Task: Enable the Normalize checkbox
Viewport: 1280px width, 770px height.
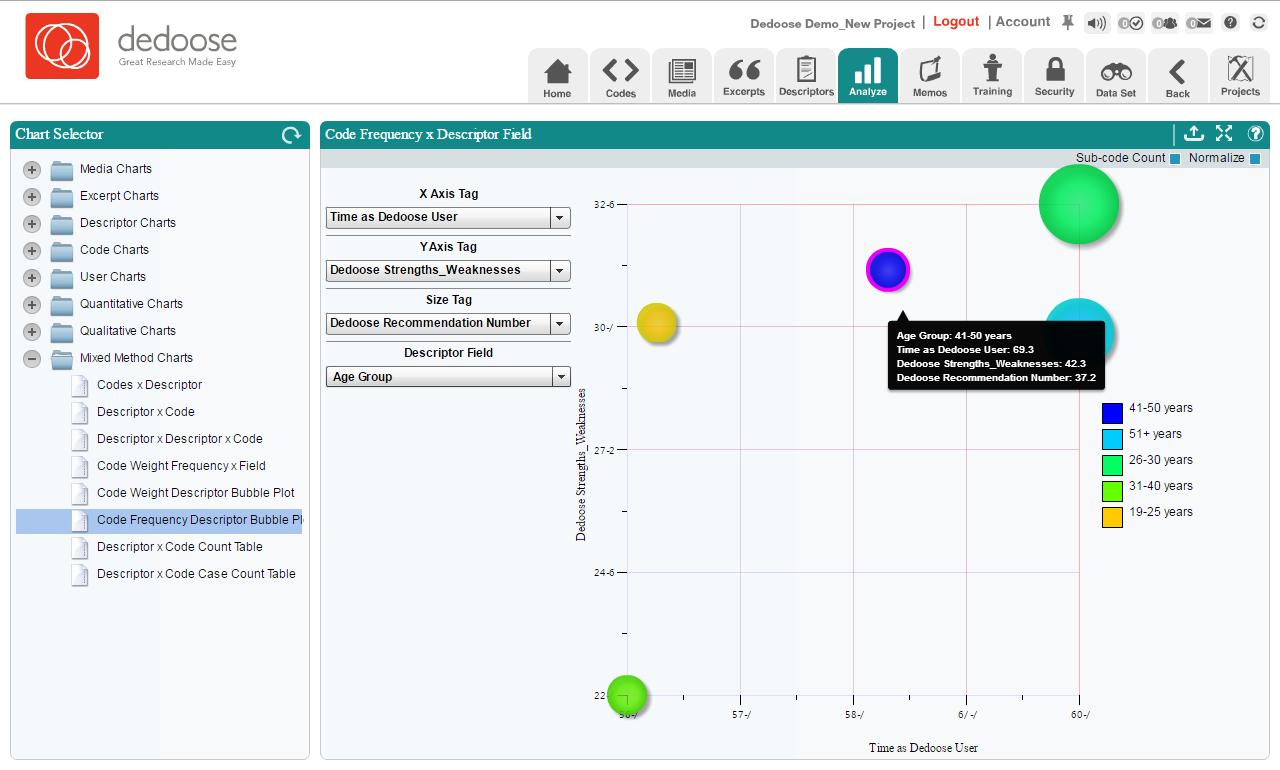Action: click(x=1255, y=159)
